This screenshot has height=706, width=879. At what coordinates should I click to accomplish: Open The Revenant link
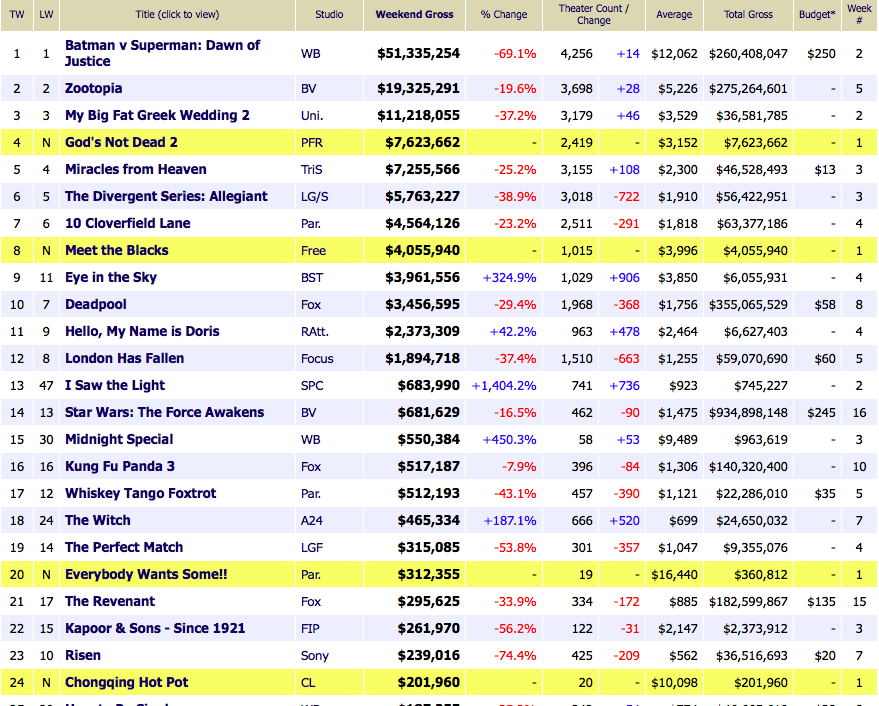[x=110, y=601]
